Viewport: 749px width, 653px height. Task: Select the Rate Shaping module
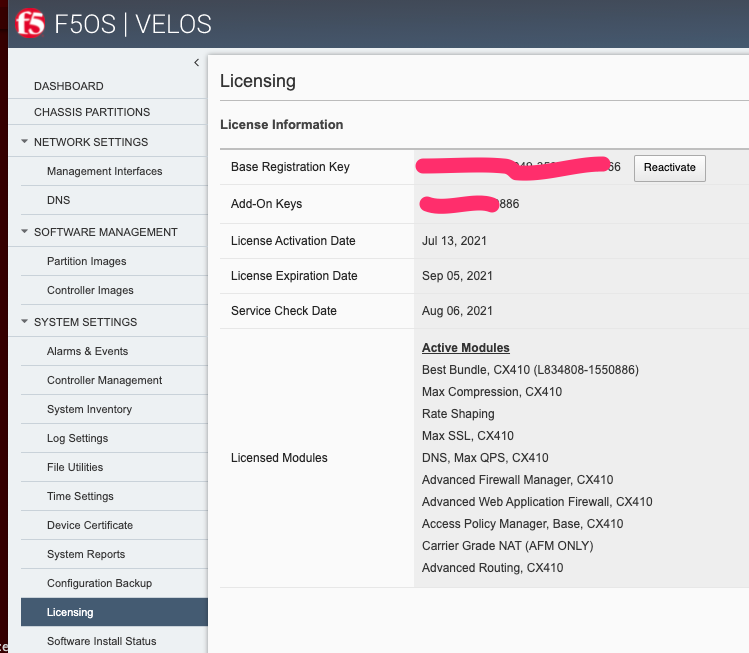(x=458, y=414)
